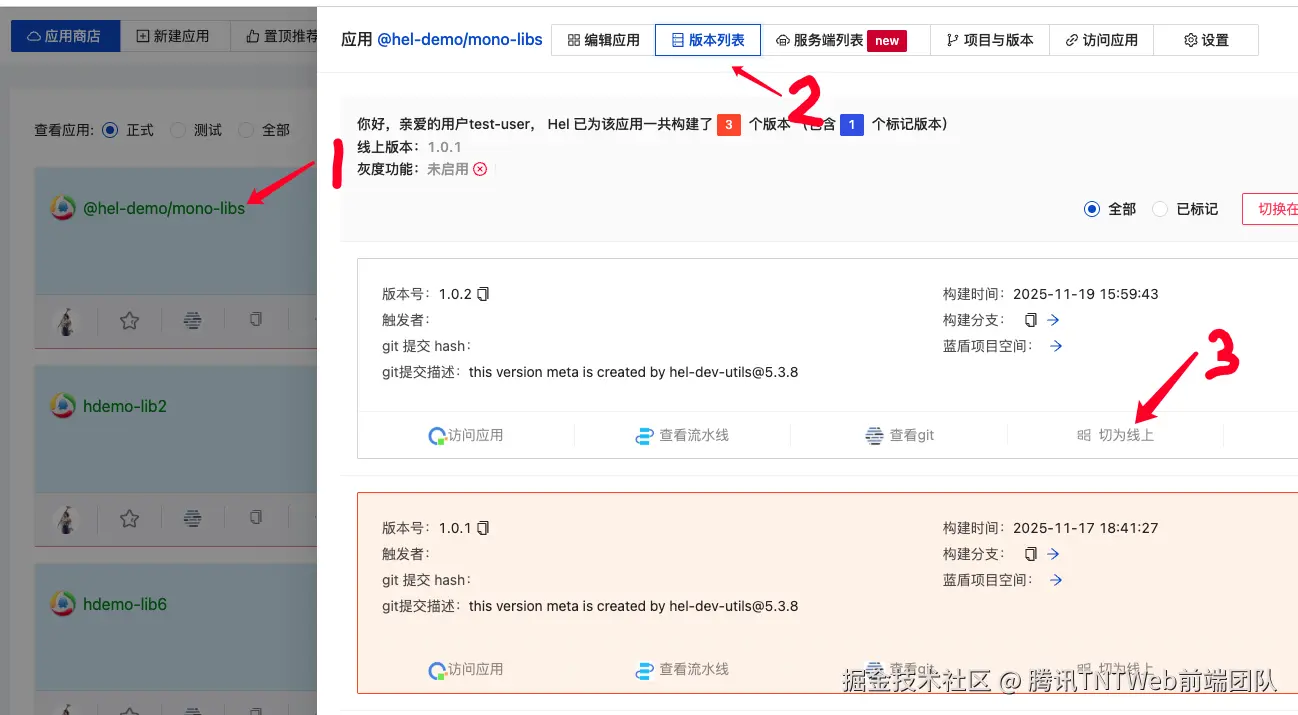Open 蓝盾项目空间 arrow of version 1.0.1
This screenshot has height=715, width=1298.
(1056, 580)
